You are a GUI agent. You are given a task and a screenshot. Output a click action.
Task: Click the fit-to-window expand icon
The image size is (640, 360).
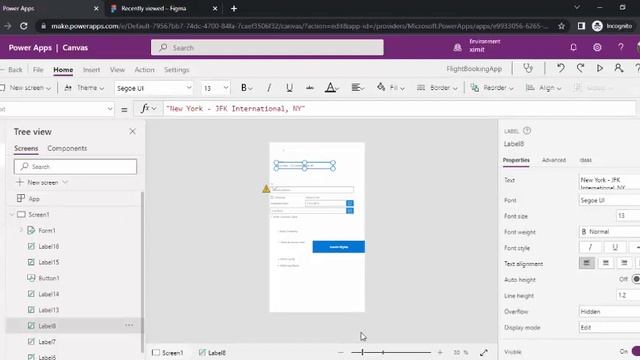pyautogui.click(x=484, y=352)
